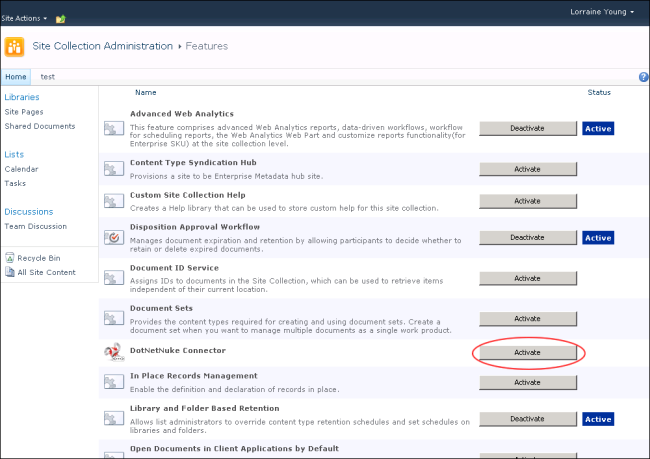Click the Active status of Disposition Approval Workflow

(x=598, y=238)
